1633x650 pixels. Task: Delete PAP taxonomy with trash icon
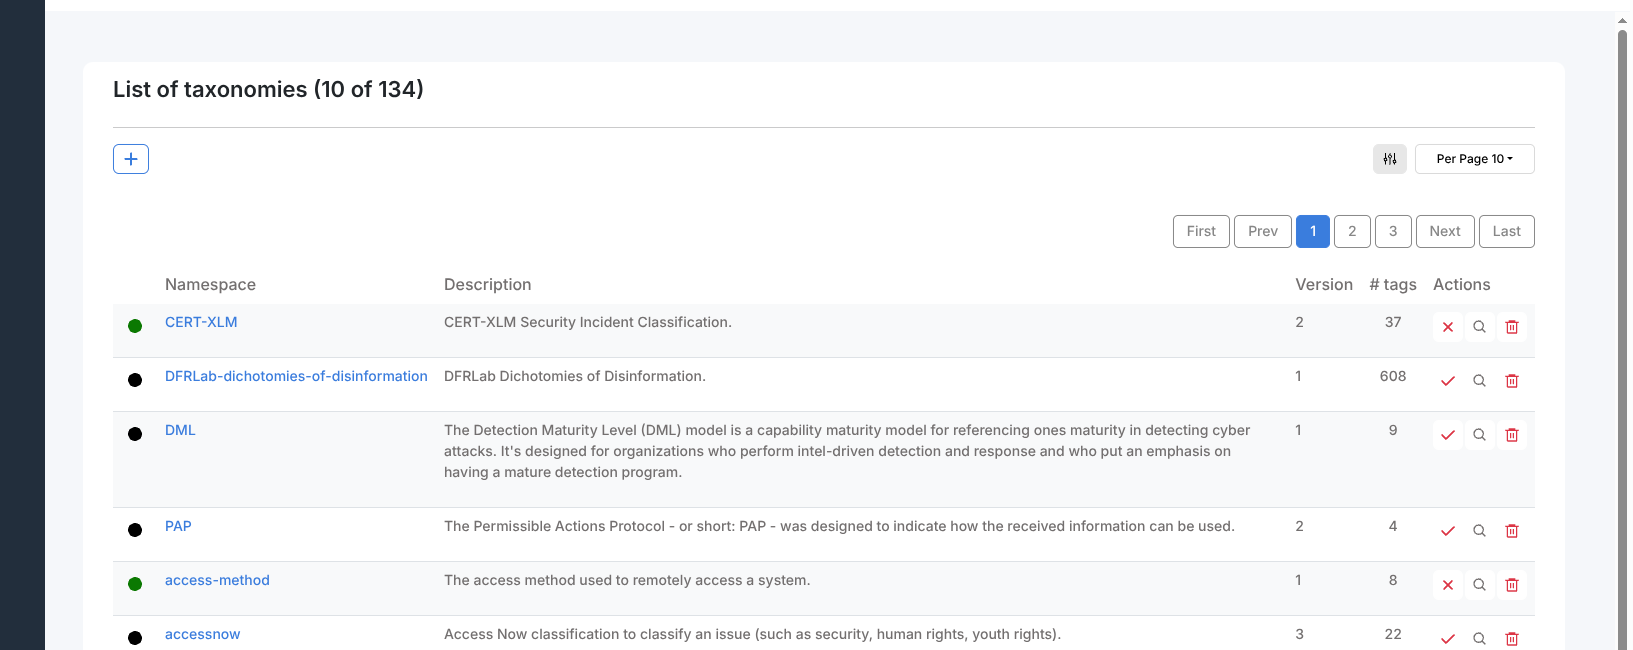coord(1512,531)
